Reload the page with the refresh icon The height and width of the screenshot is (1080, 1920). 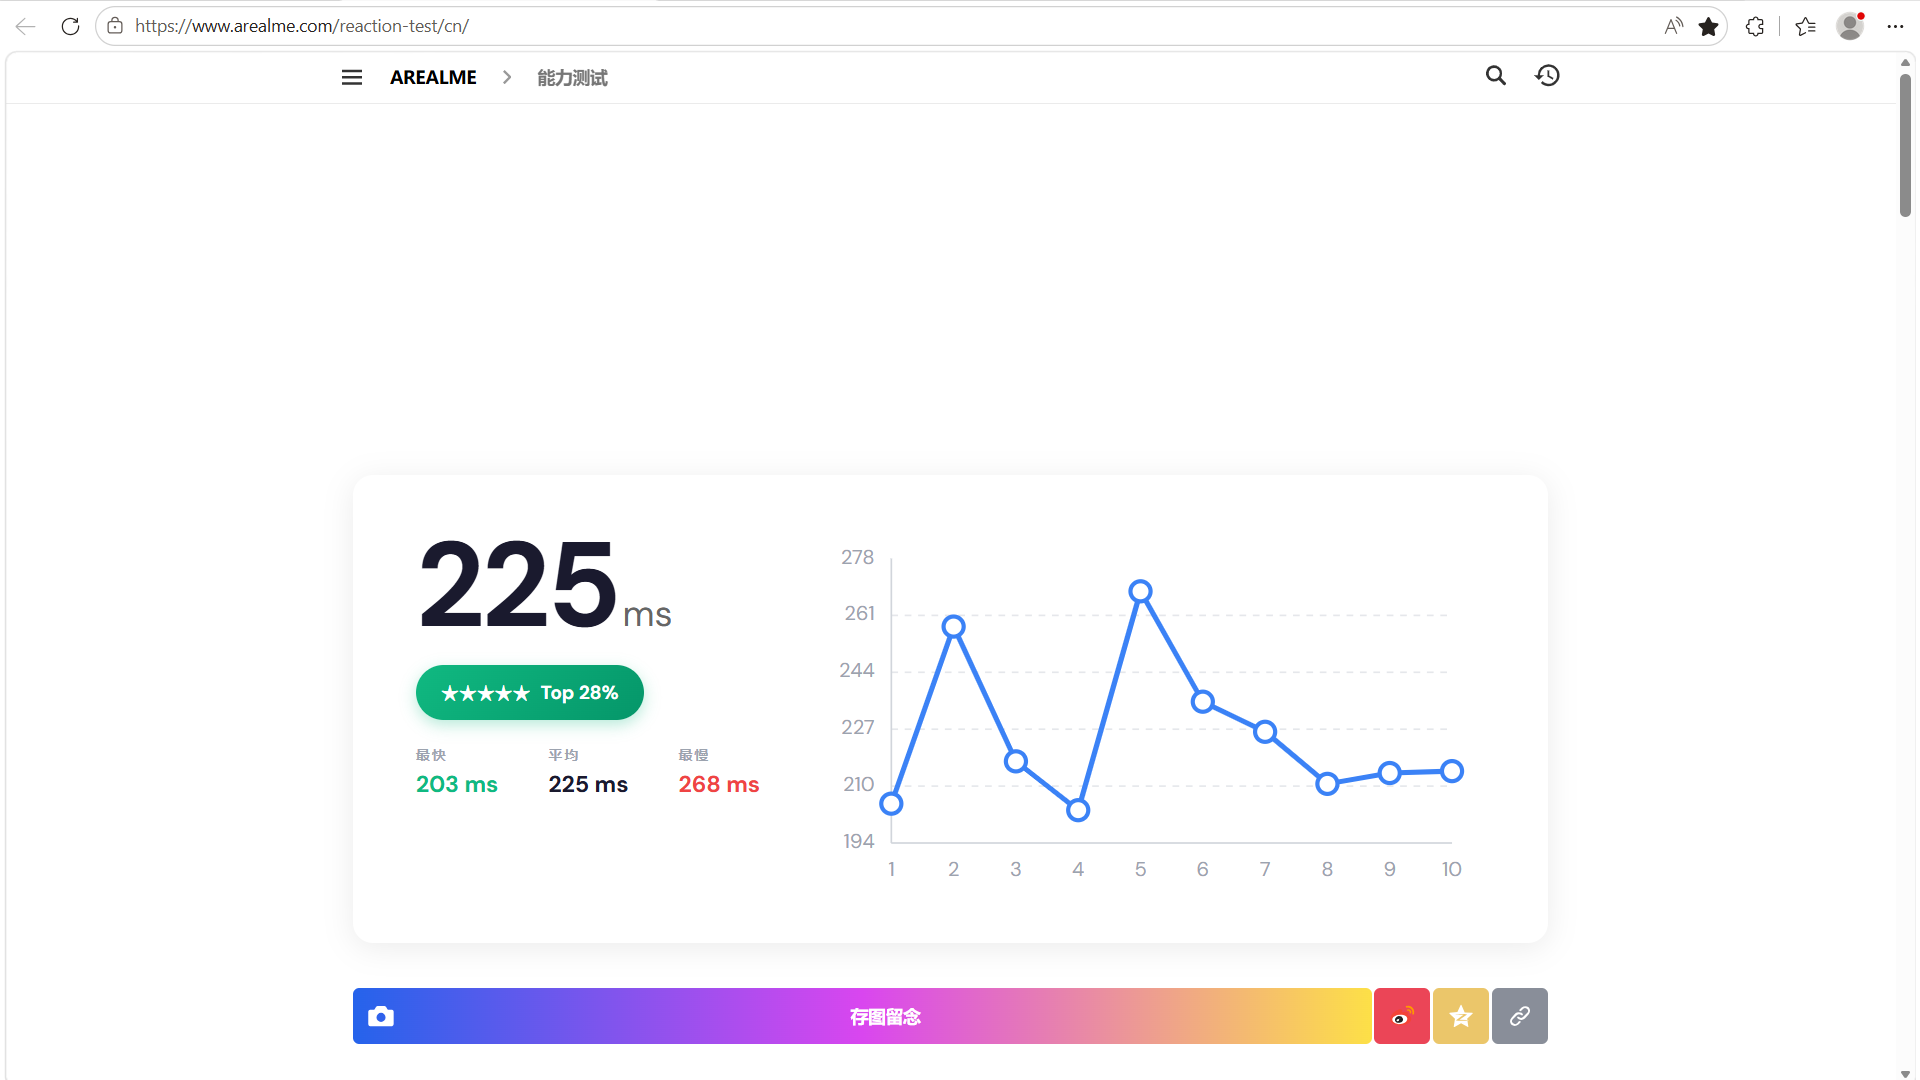(x=70, y=26)
